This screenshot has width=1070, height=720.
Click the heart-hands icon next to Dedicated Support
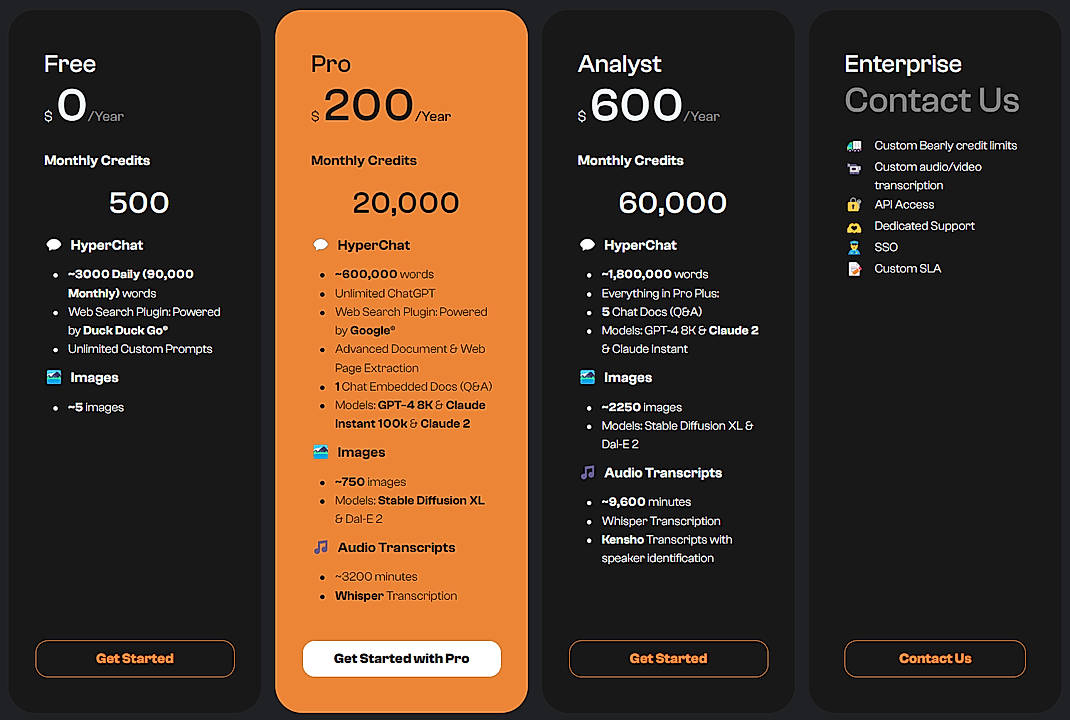[856, 225]
